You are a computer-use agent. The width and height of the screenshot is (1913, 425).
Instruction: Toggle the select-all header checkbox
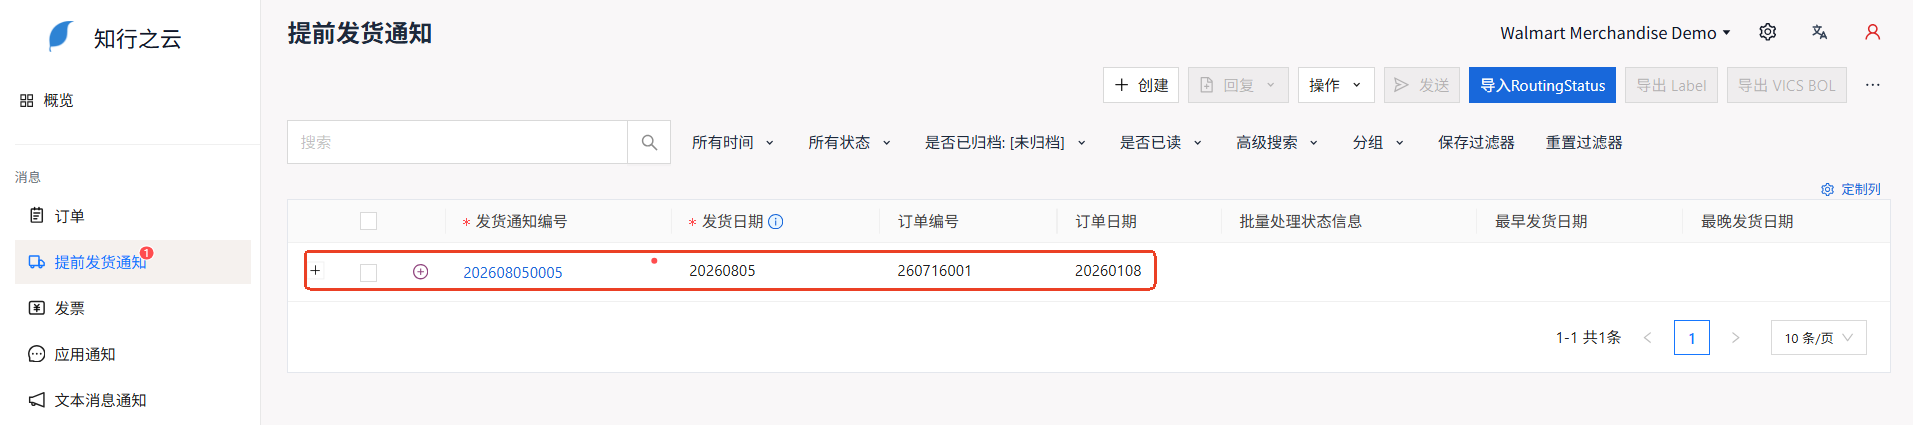point(369,221)
